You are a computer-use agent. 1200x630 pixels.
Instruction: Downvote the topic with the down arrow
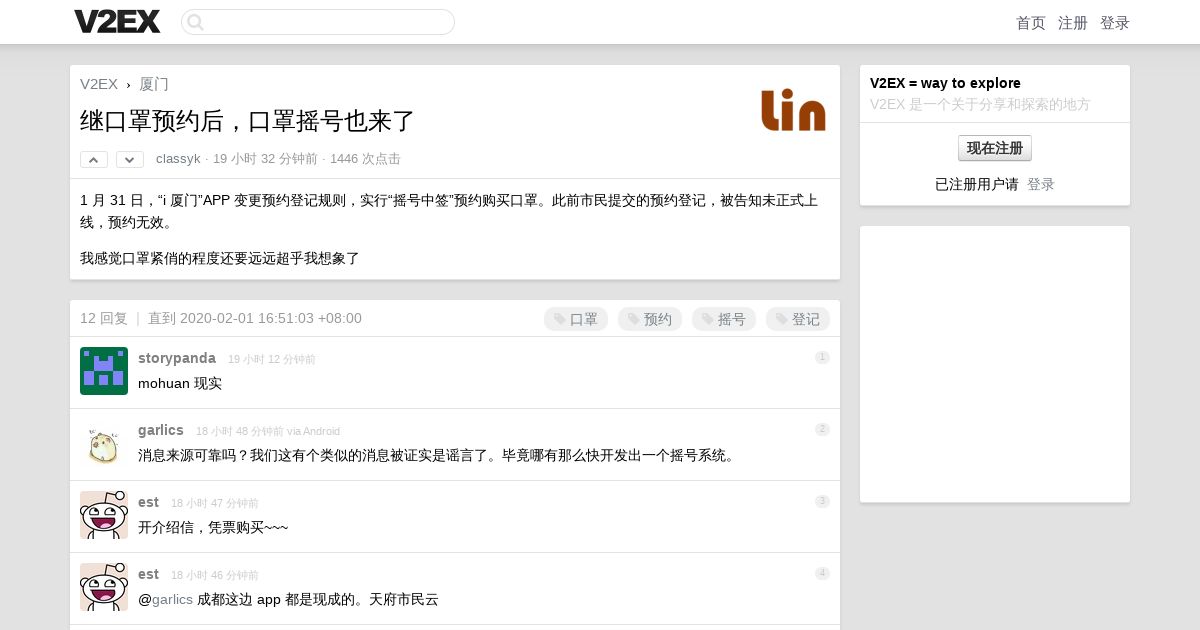click(130, 159)
